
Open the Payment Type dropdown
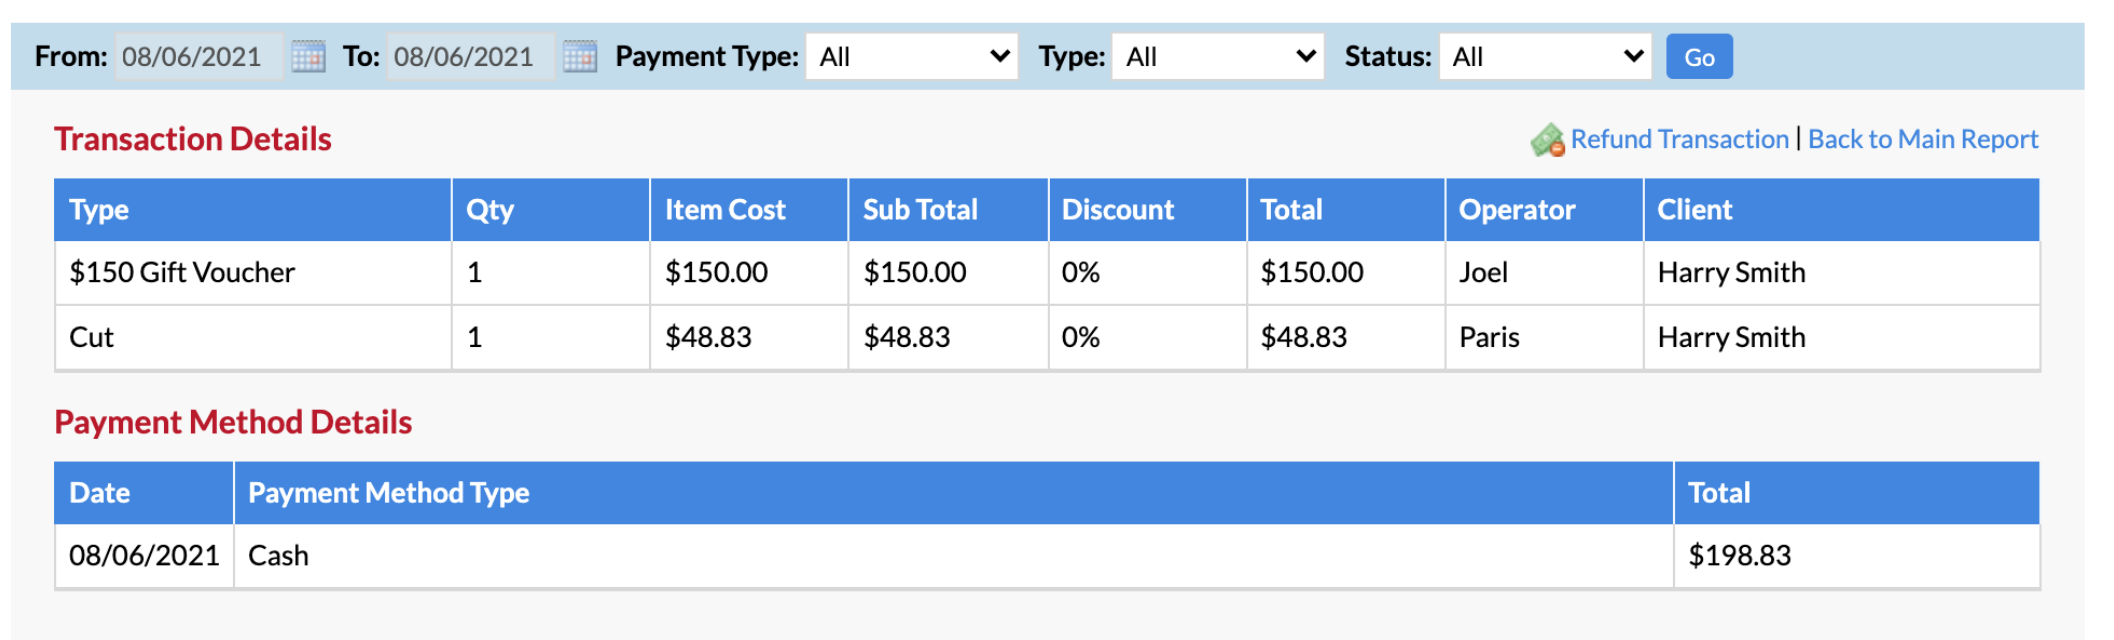pos(912,56)
